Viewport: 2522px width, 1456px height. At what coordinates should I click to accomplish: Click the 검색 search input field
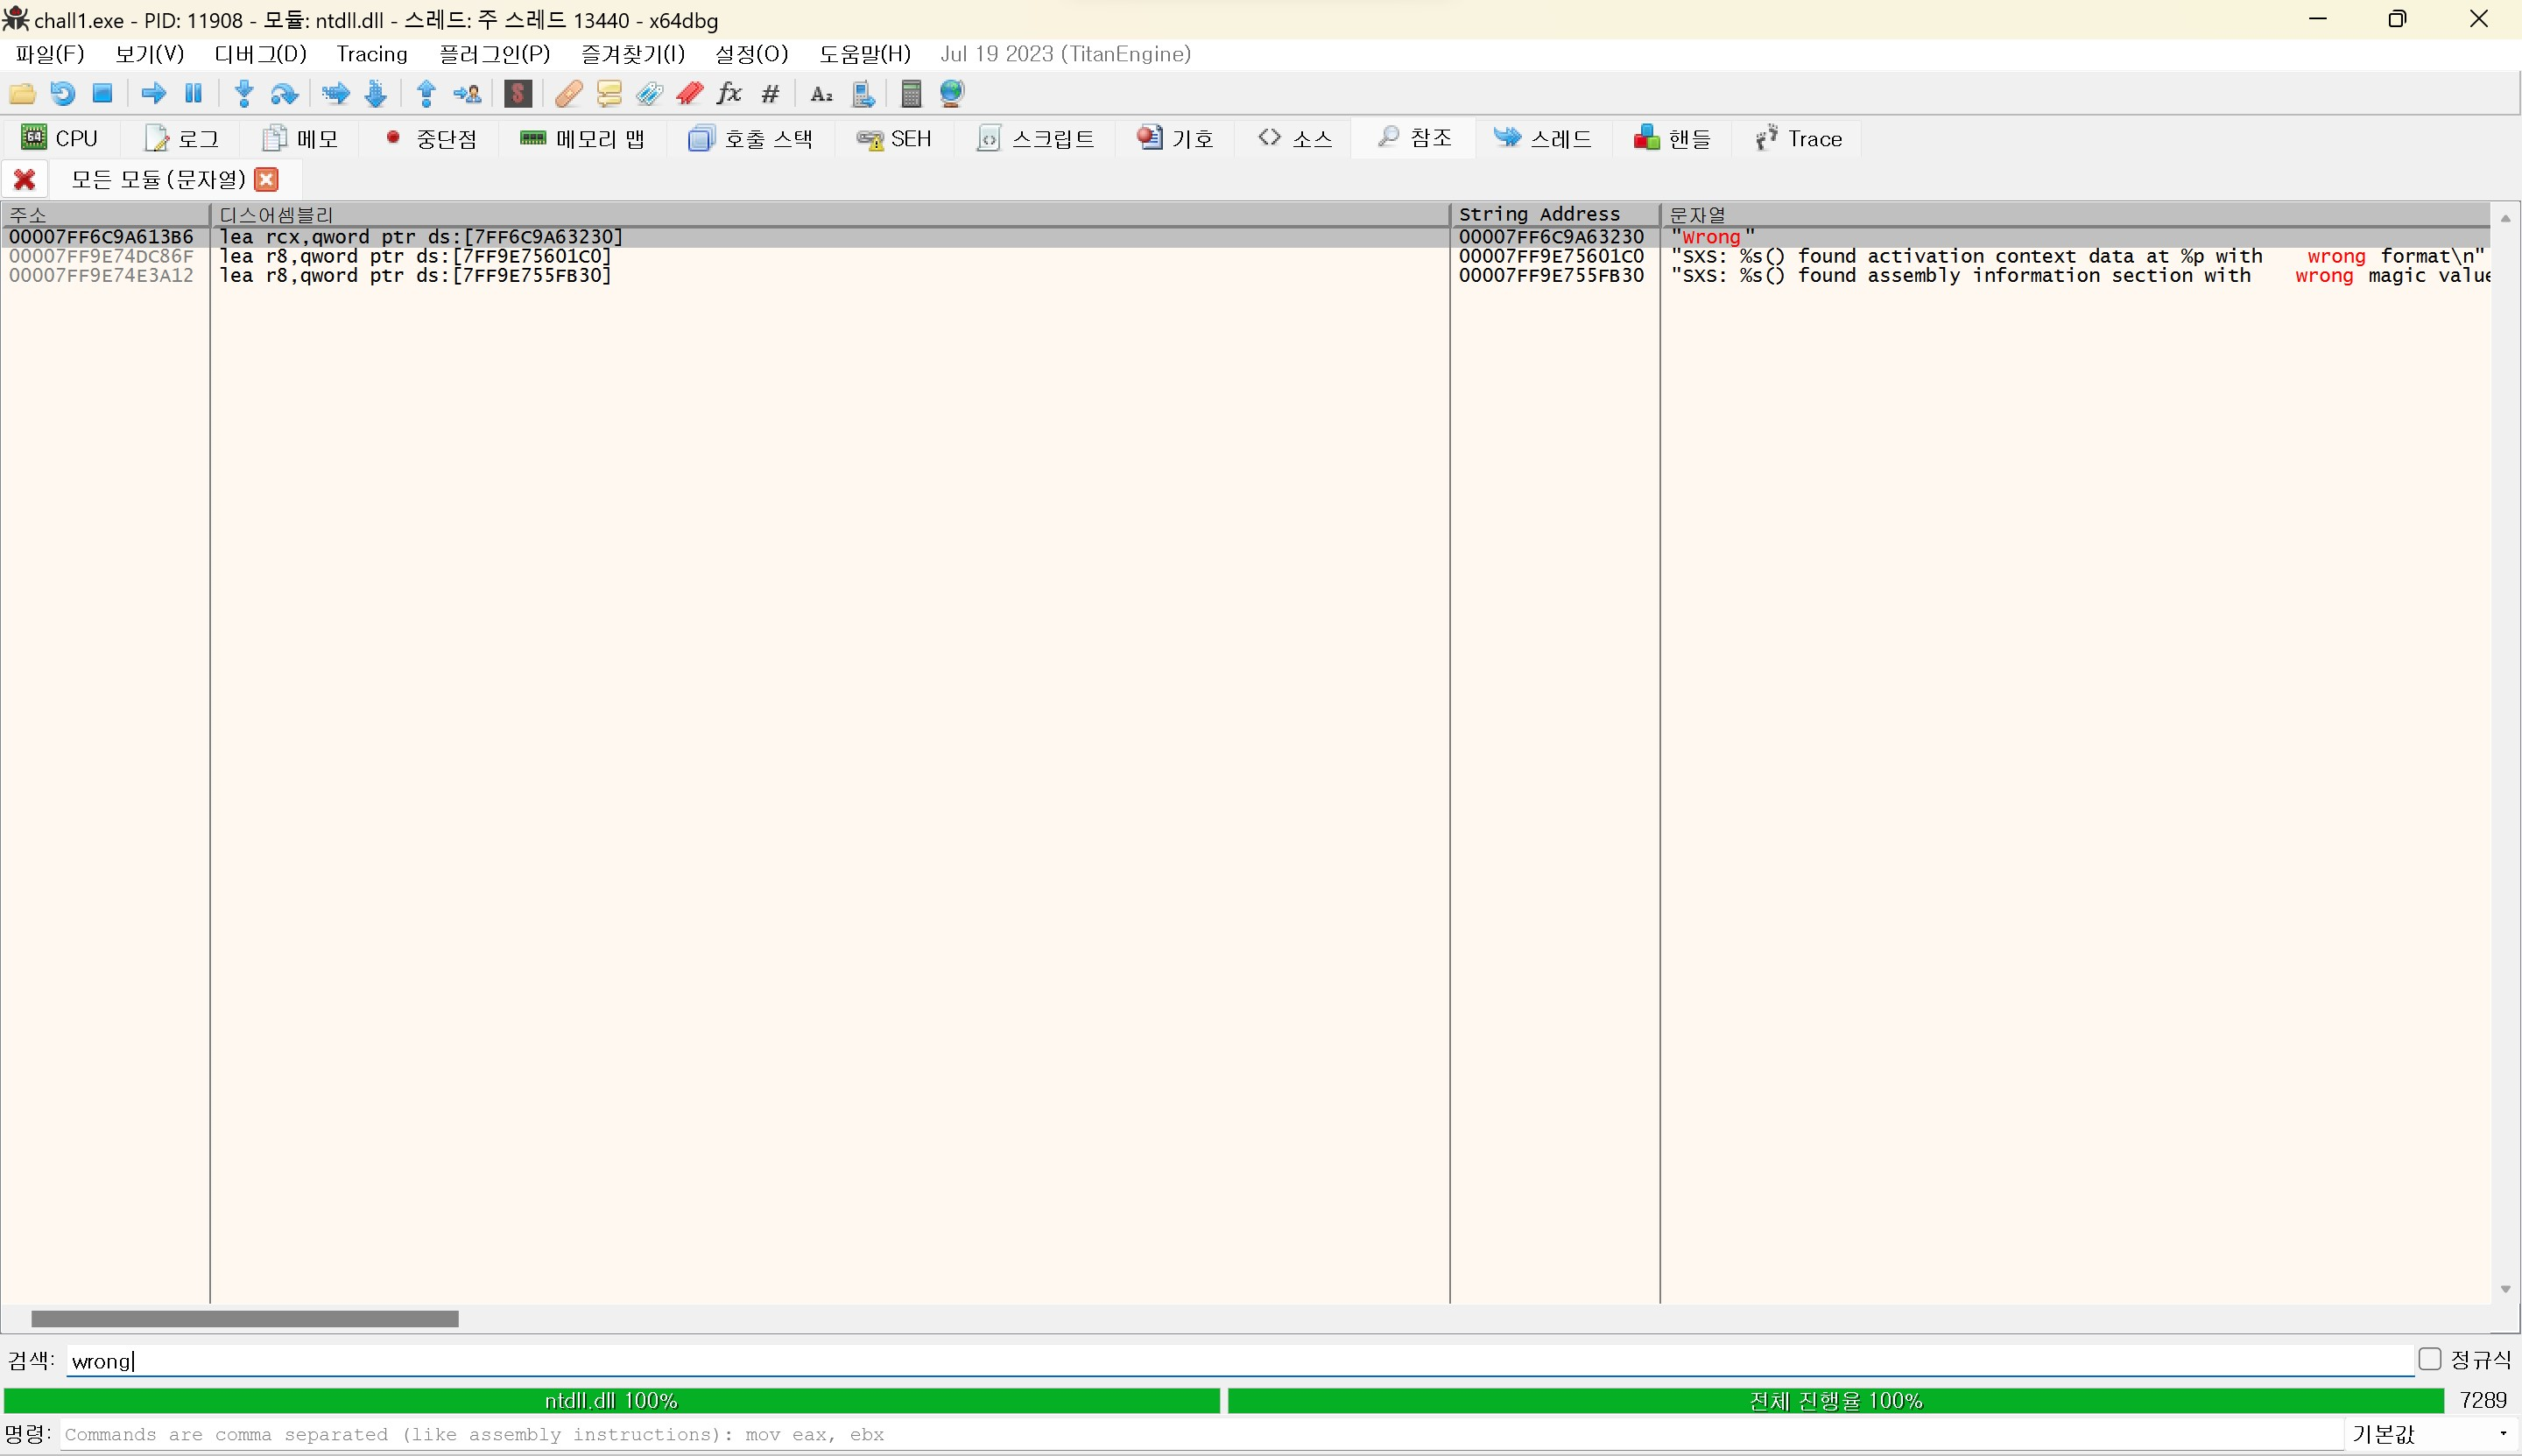tap(1200, 1361)
